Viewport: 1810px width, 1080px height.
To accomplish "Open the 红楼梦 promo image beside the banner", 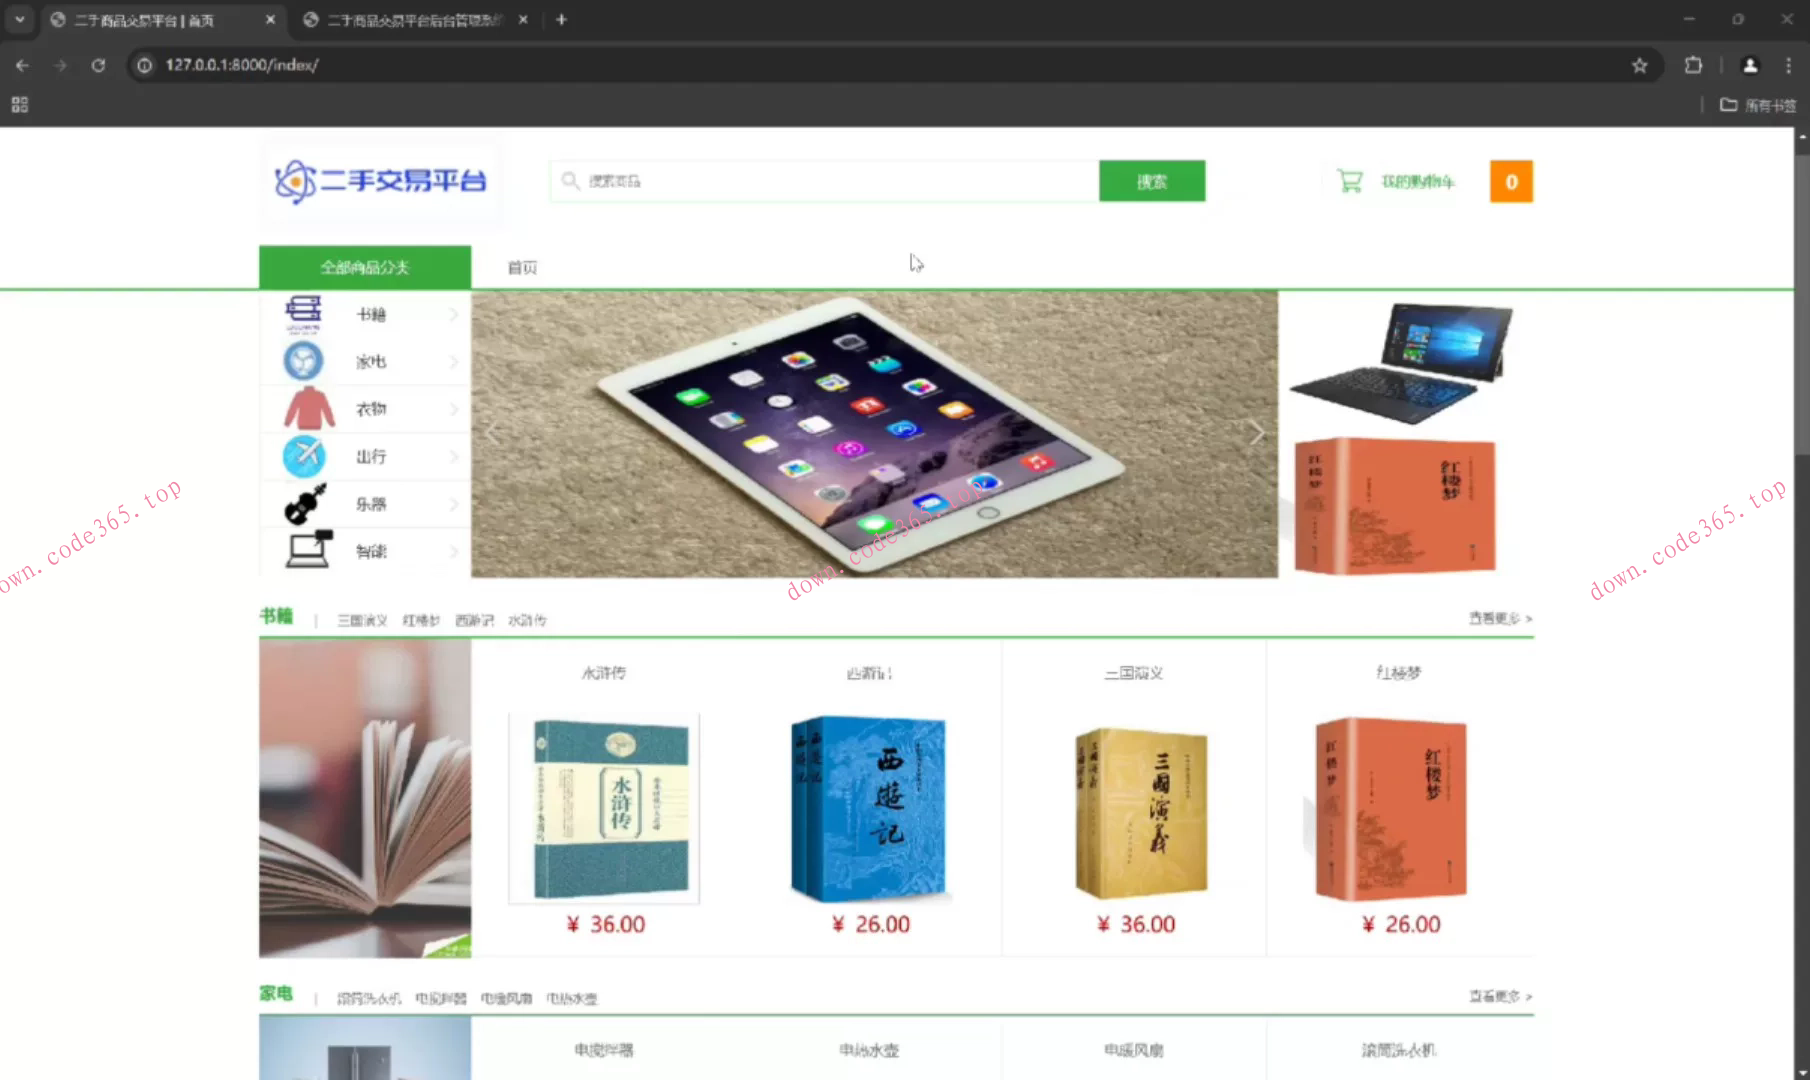I will (x=1394, y=506).
